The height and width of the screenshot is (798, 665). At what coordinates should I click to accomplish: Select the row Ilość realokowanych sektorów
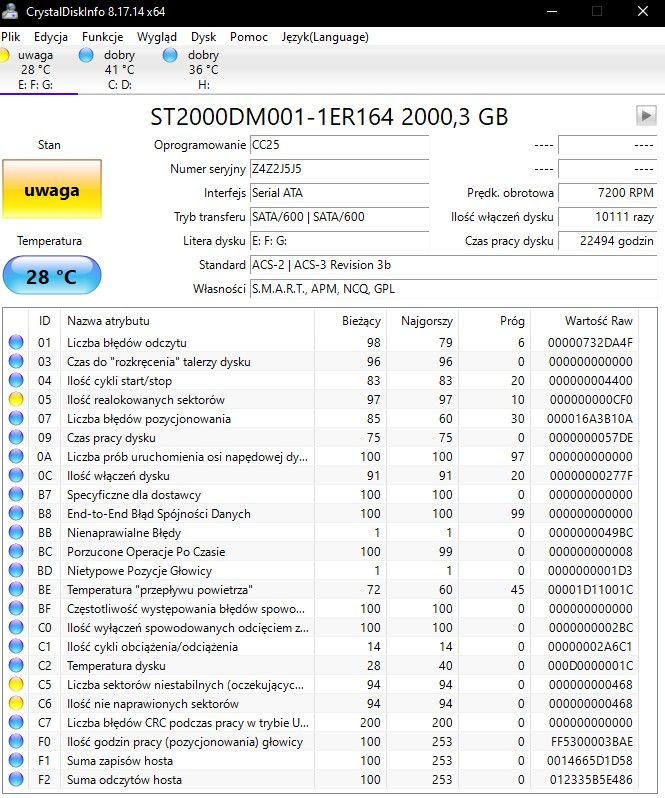click(322, 400)
